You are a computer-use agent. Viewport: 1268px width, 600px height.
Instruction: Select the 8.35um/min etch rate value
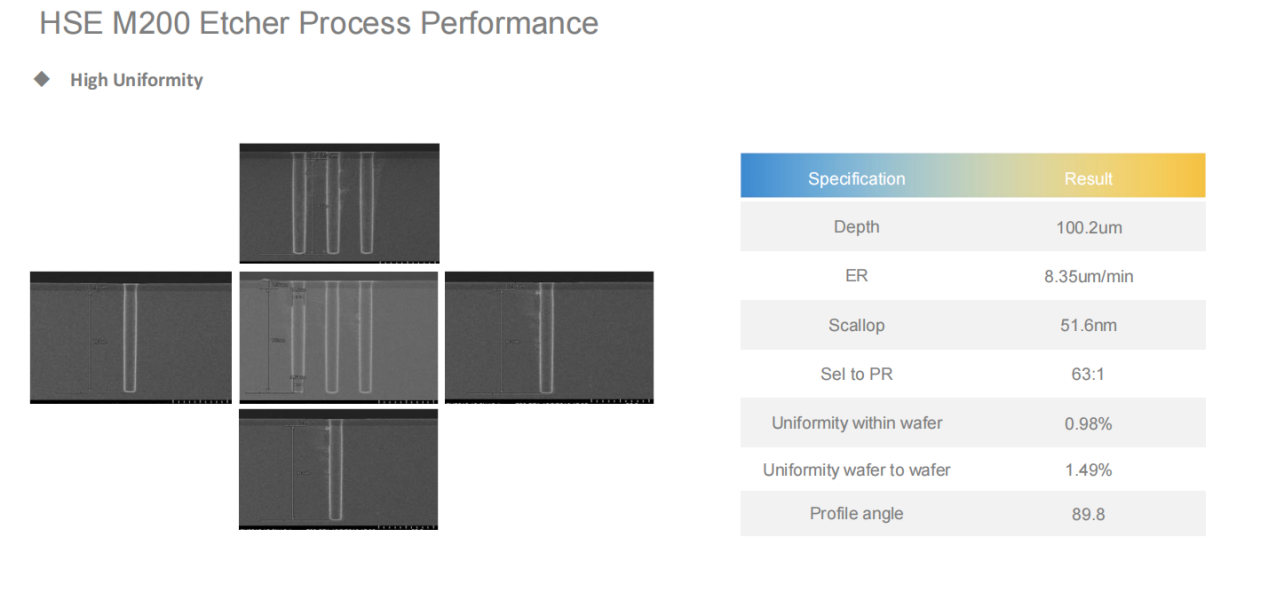click(1089, 277)
